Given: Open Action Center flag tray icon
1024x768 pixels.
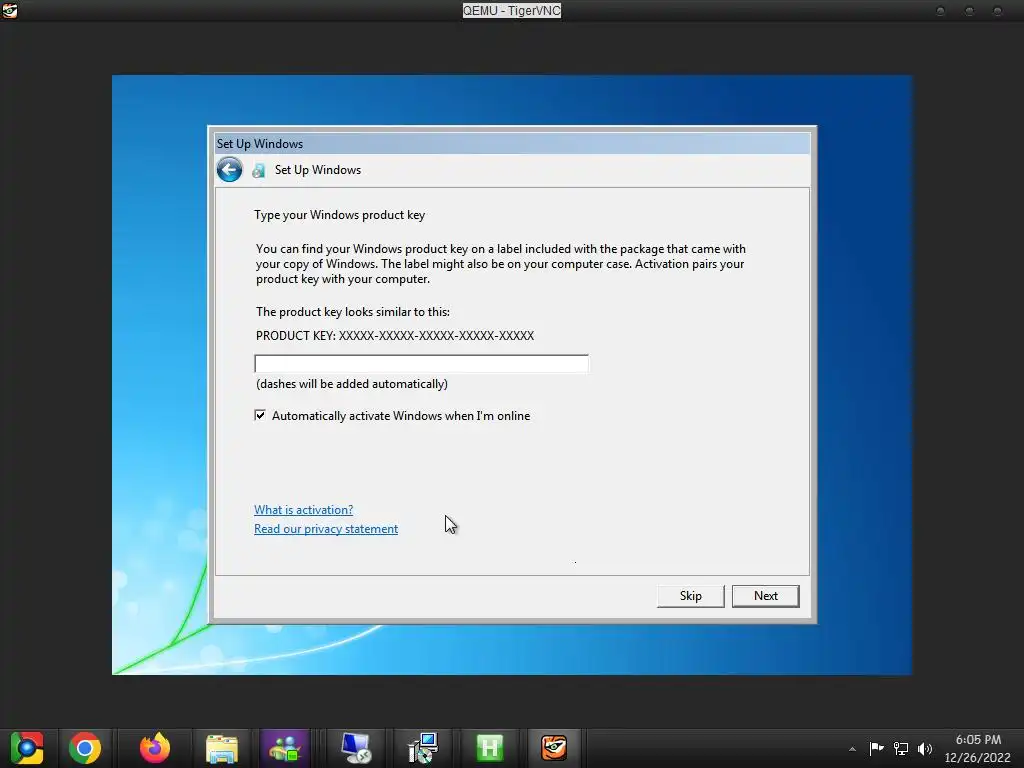Looking at the screenshot, I should click(876, 748).
